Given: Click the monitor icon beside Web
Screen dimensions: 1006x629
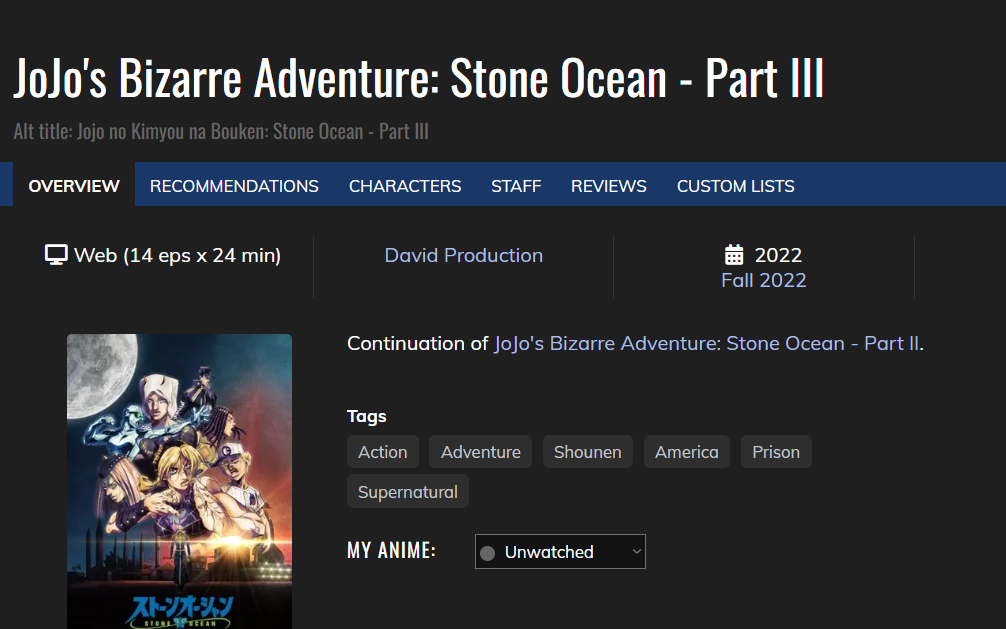Looking at the screenshot, I should [56, 255].
